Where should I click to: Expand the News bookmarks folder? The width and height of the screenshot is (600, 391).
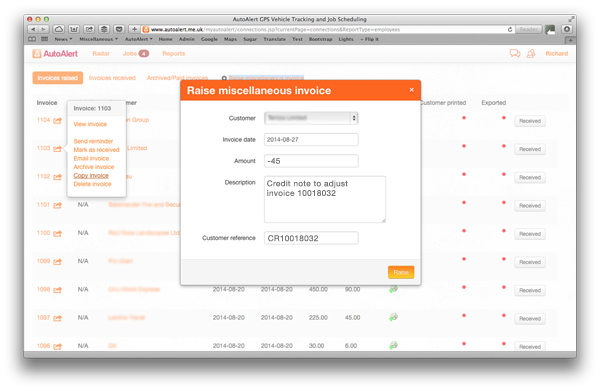coord(63,39)
